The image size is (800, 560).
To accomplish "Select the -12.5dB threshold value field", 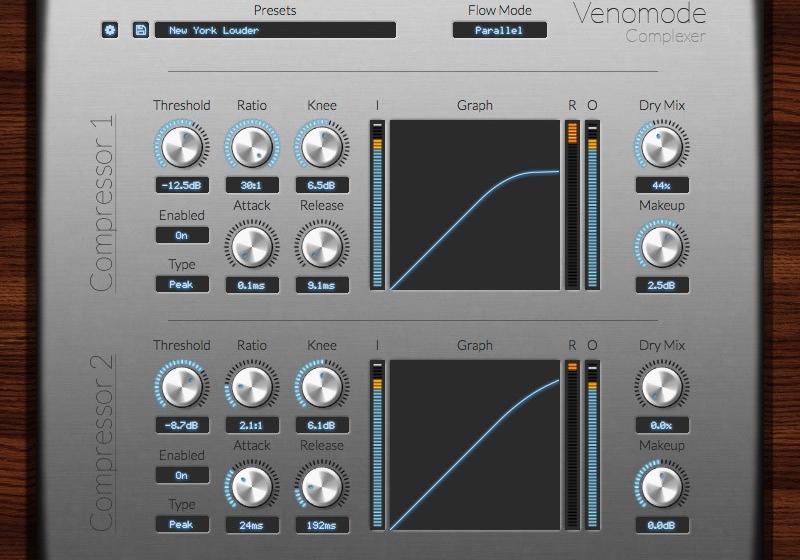I will pyautogui.click(x=182, y=185).
